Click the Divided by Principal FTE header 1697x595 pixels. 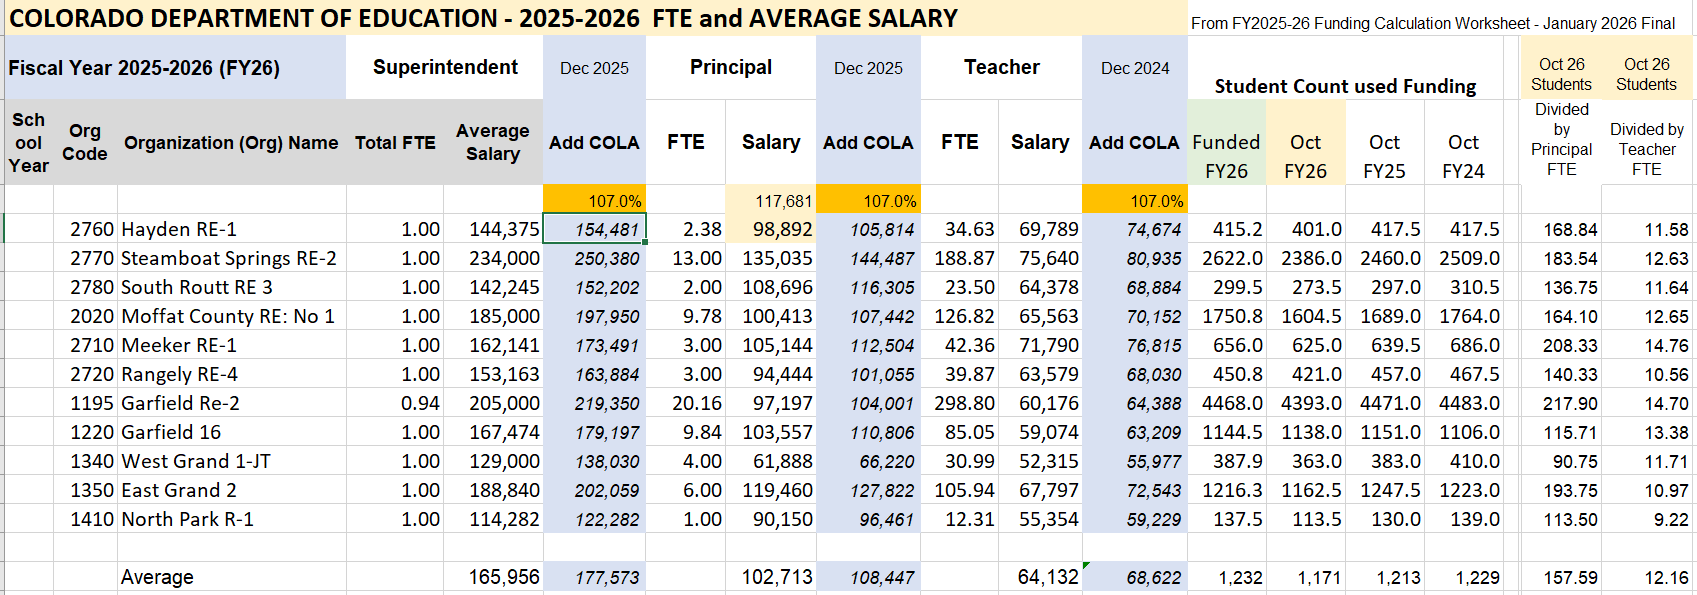pos(1561,139)
